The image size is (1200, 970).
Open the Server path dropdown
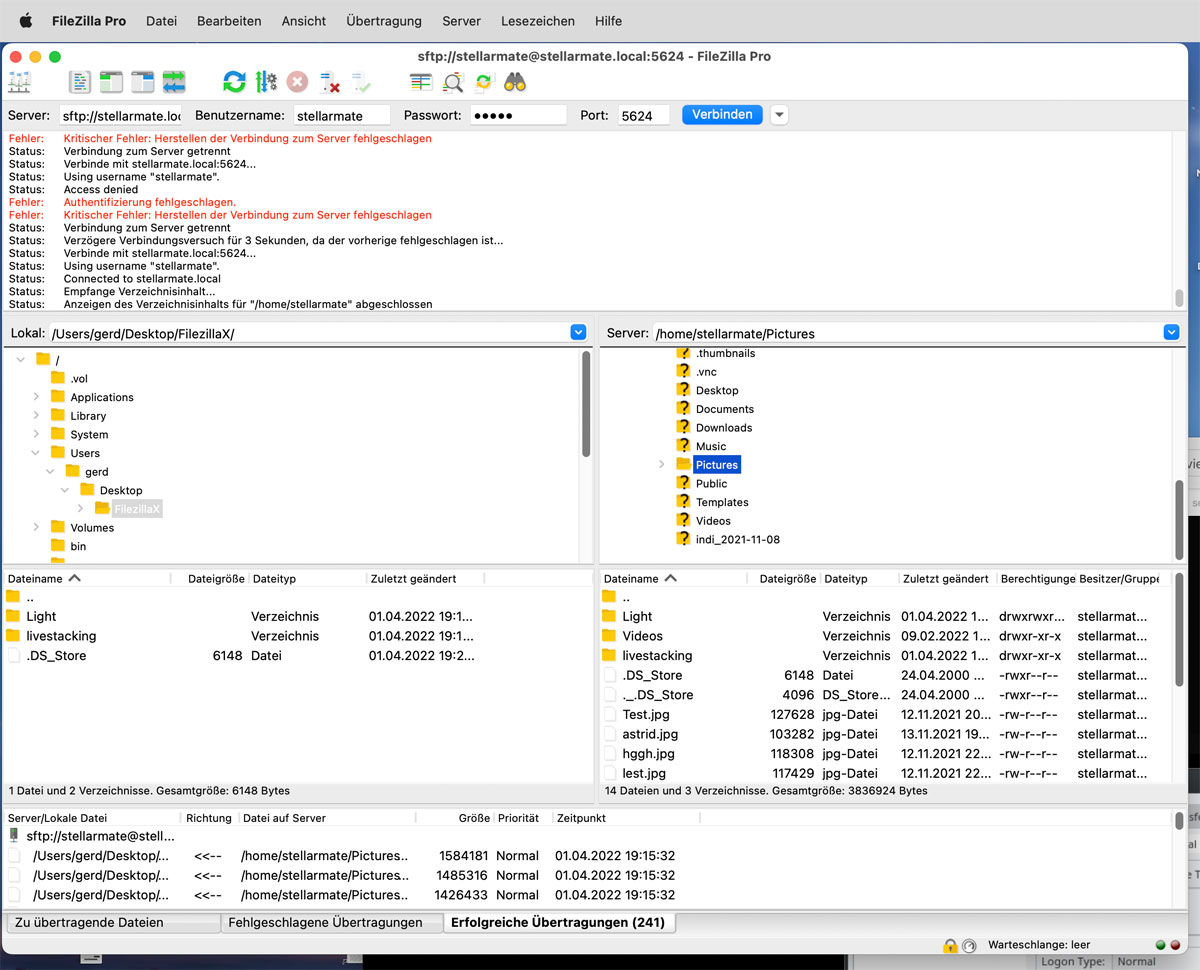1172,333
